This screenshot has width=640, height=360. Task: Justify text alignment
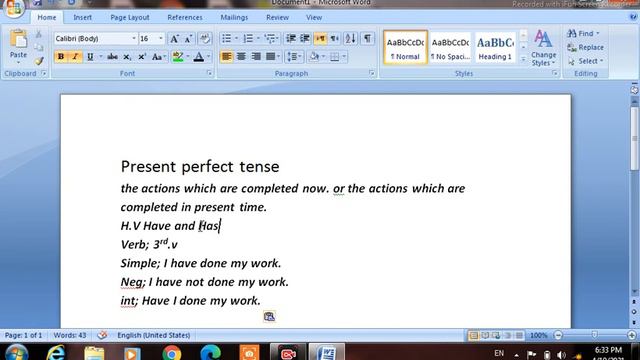coord(270,57)
